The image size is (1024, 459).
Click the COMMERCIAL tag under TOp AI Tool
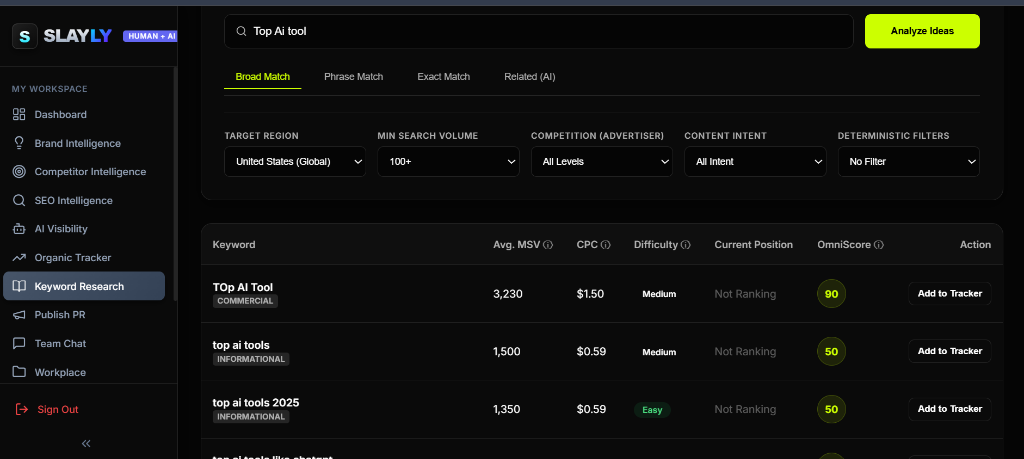pyautogui.click(x=245, y=301)
